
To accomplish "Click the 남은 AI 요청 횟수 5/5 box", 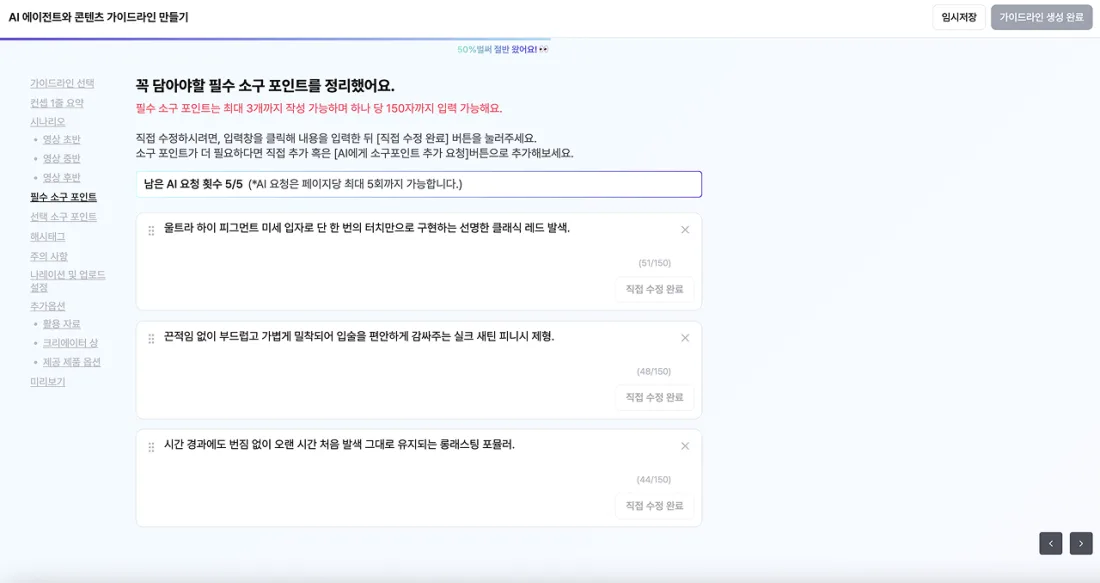I will [x=419, y=185].
